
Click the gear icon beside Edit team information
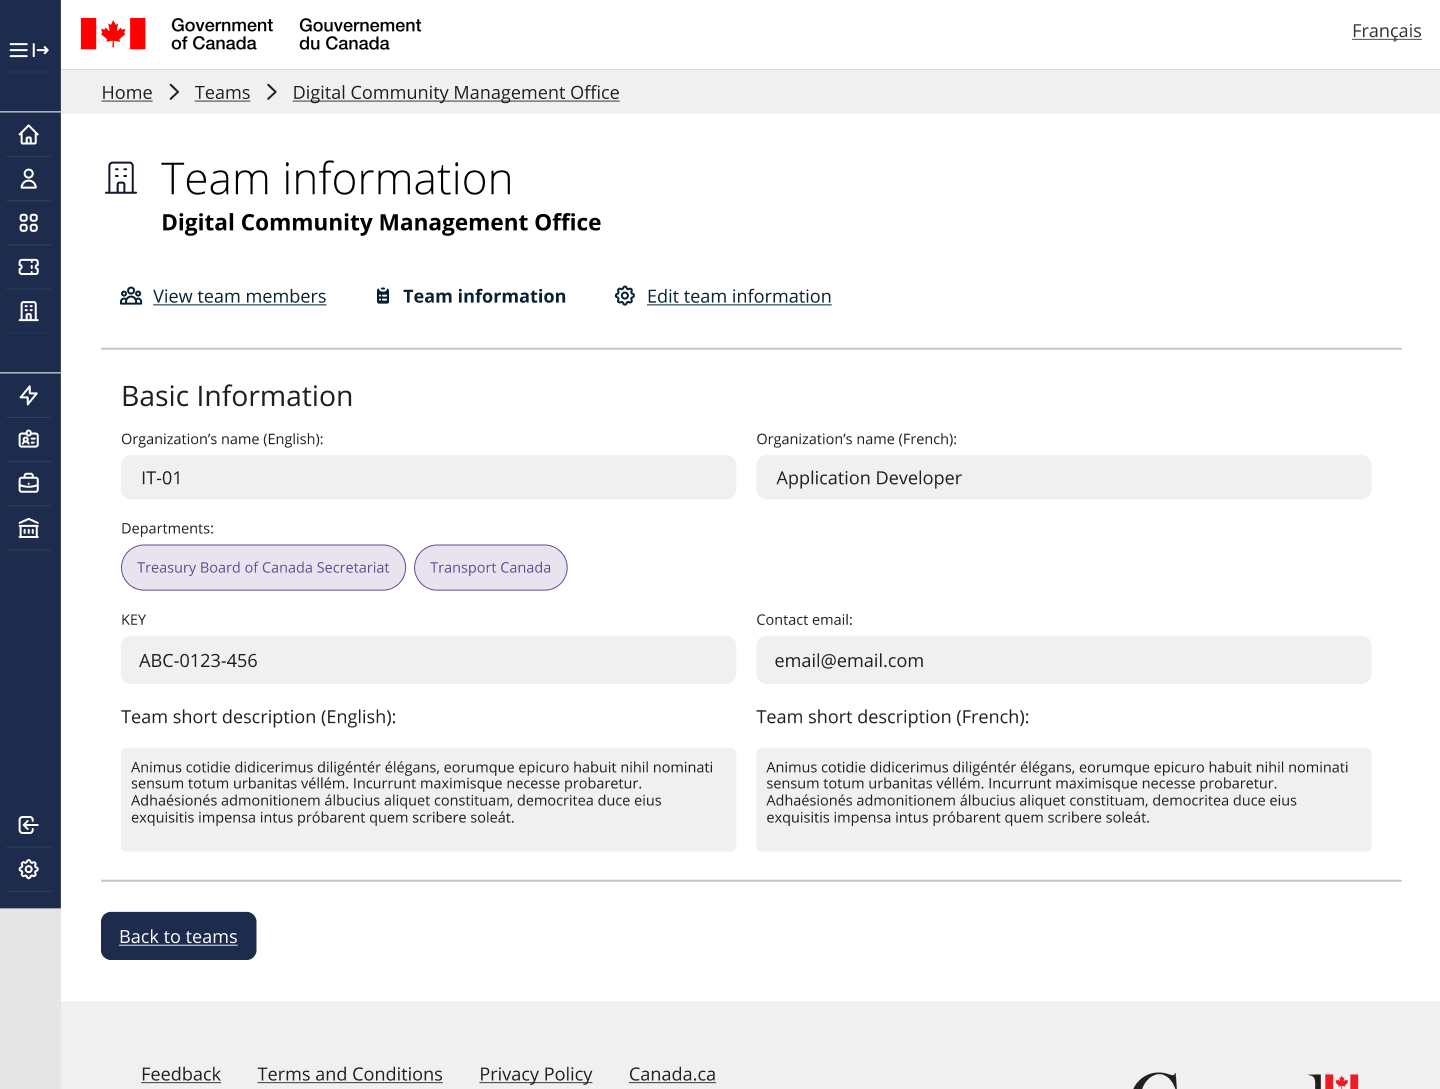pyautogui.click(x=625, y=296)
